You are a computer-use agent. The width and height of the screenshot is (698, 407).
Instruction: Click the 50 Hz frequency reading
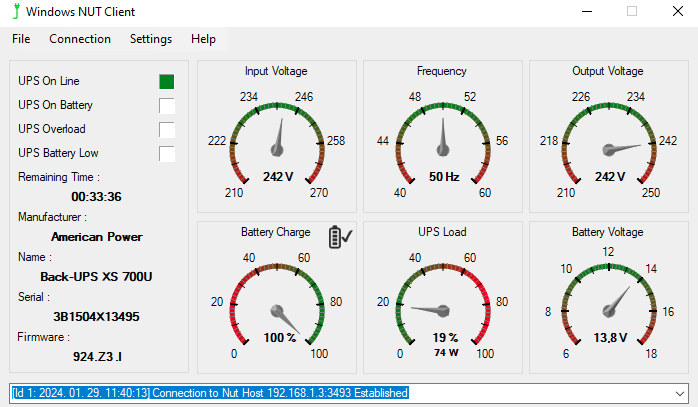(444, 177)
